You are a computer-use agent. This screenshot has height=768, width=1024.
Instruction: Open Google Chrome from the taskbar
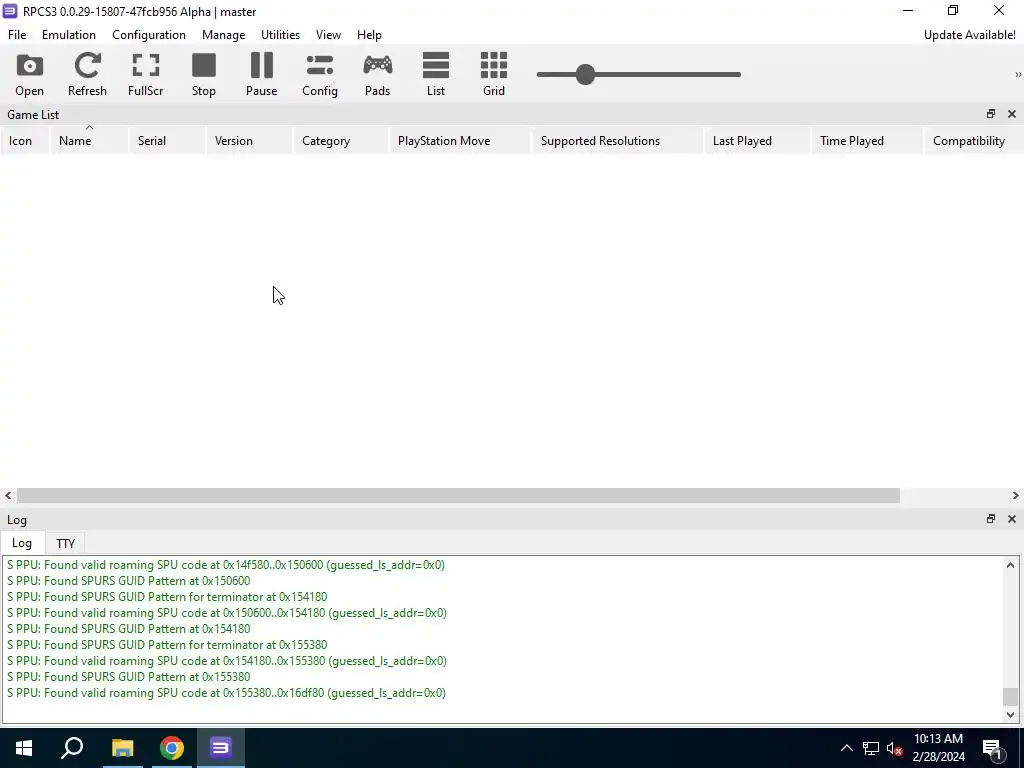coord(172,748)
